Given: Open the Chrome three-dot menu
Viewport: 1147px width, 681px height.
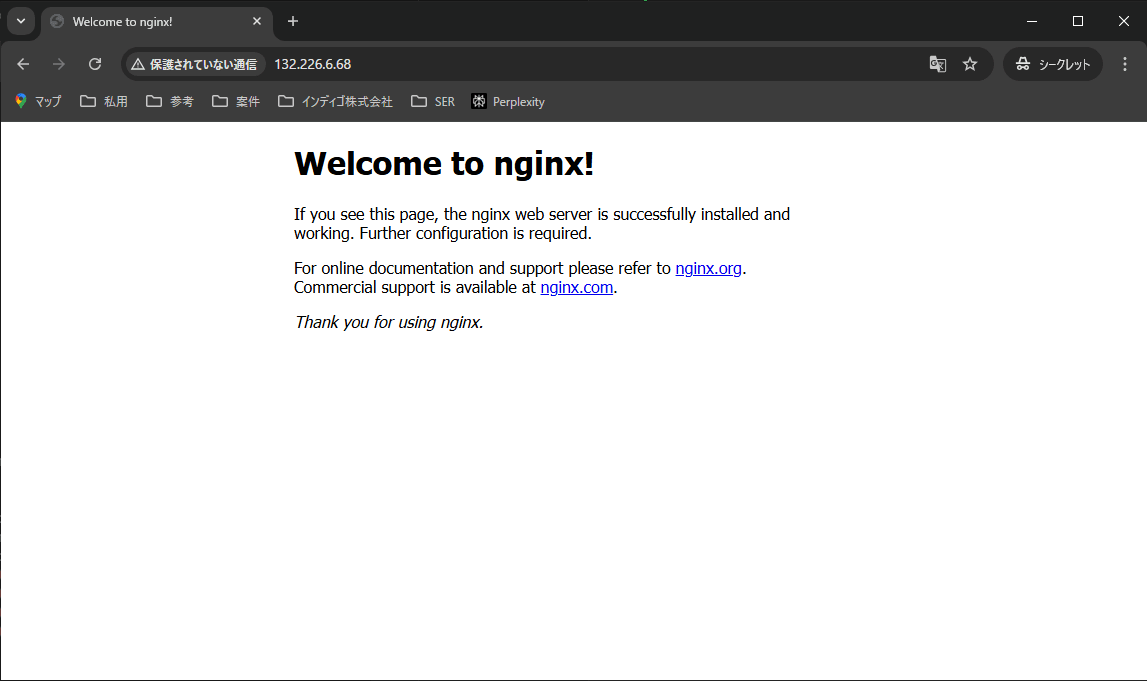Looking at the screenshot, I should [1125, 64].
